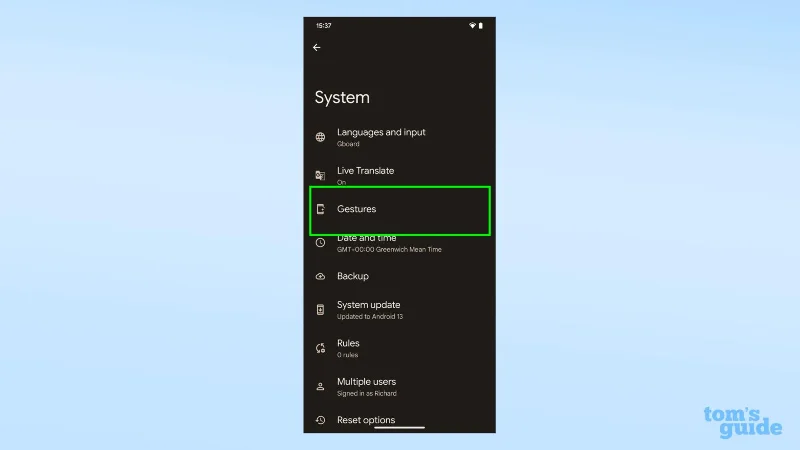The image size is (800, 450).
Task: Tap the '0 rules' subtitle
Action: coord(347,355)
